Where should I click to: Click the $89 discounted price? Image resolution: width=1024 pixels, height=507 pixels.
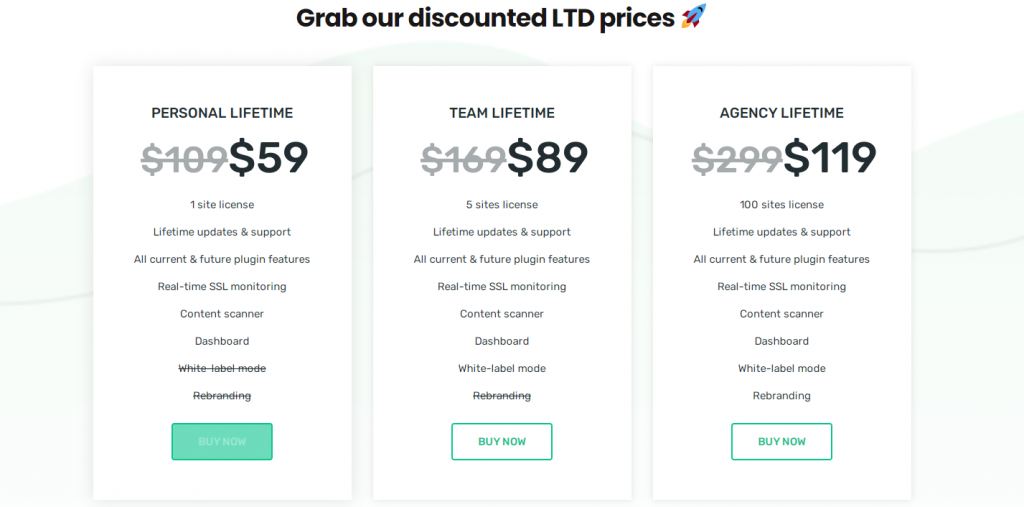[548, 157]
